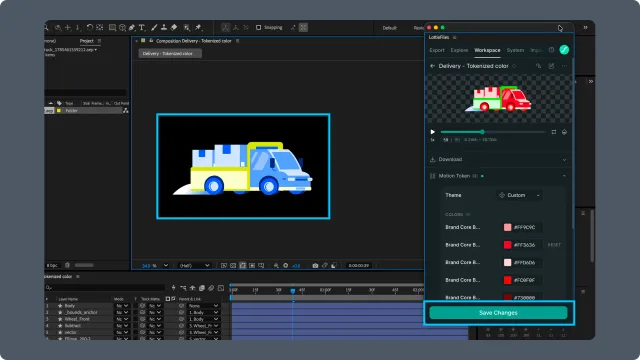Select the Clone Stamp tool
The image size is (640, 360).
click(164, 27)
